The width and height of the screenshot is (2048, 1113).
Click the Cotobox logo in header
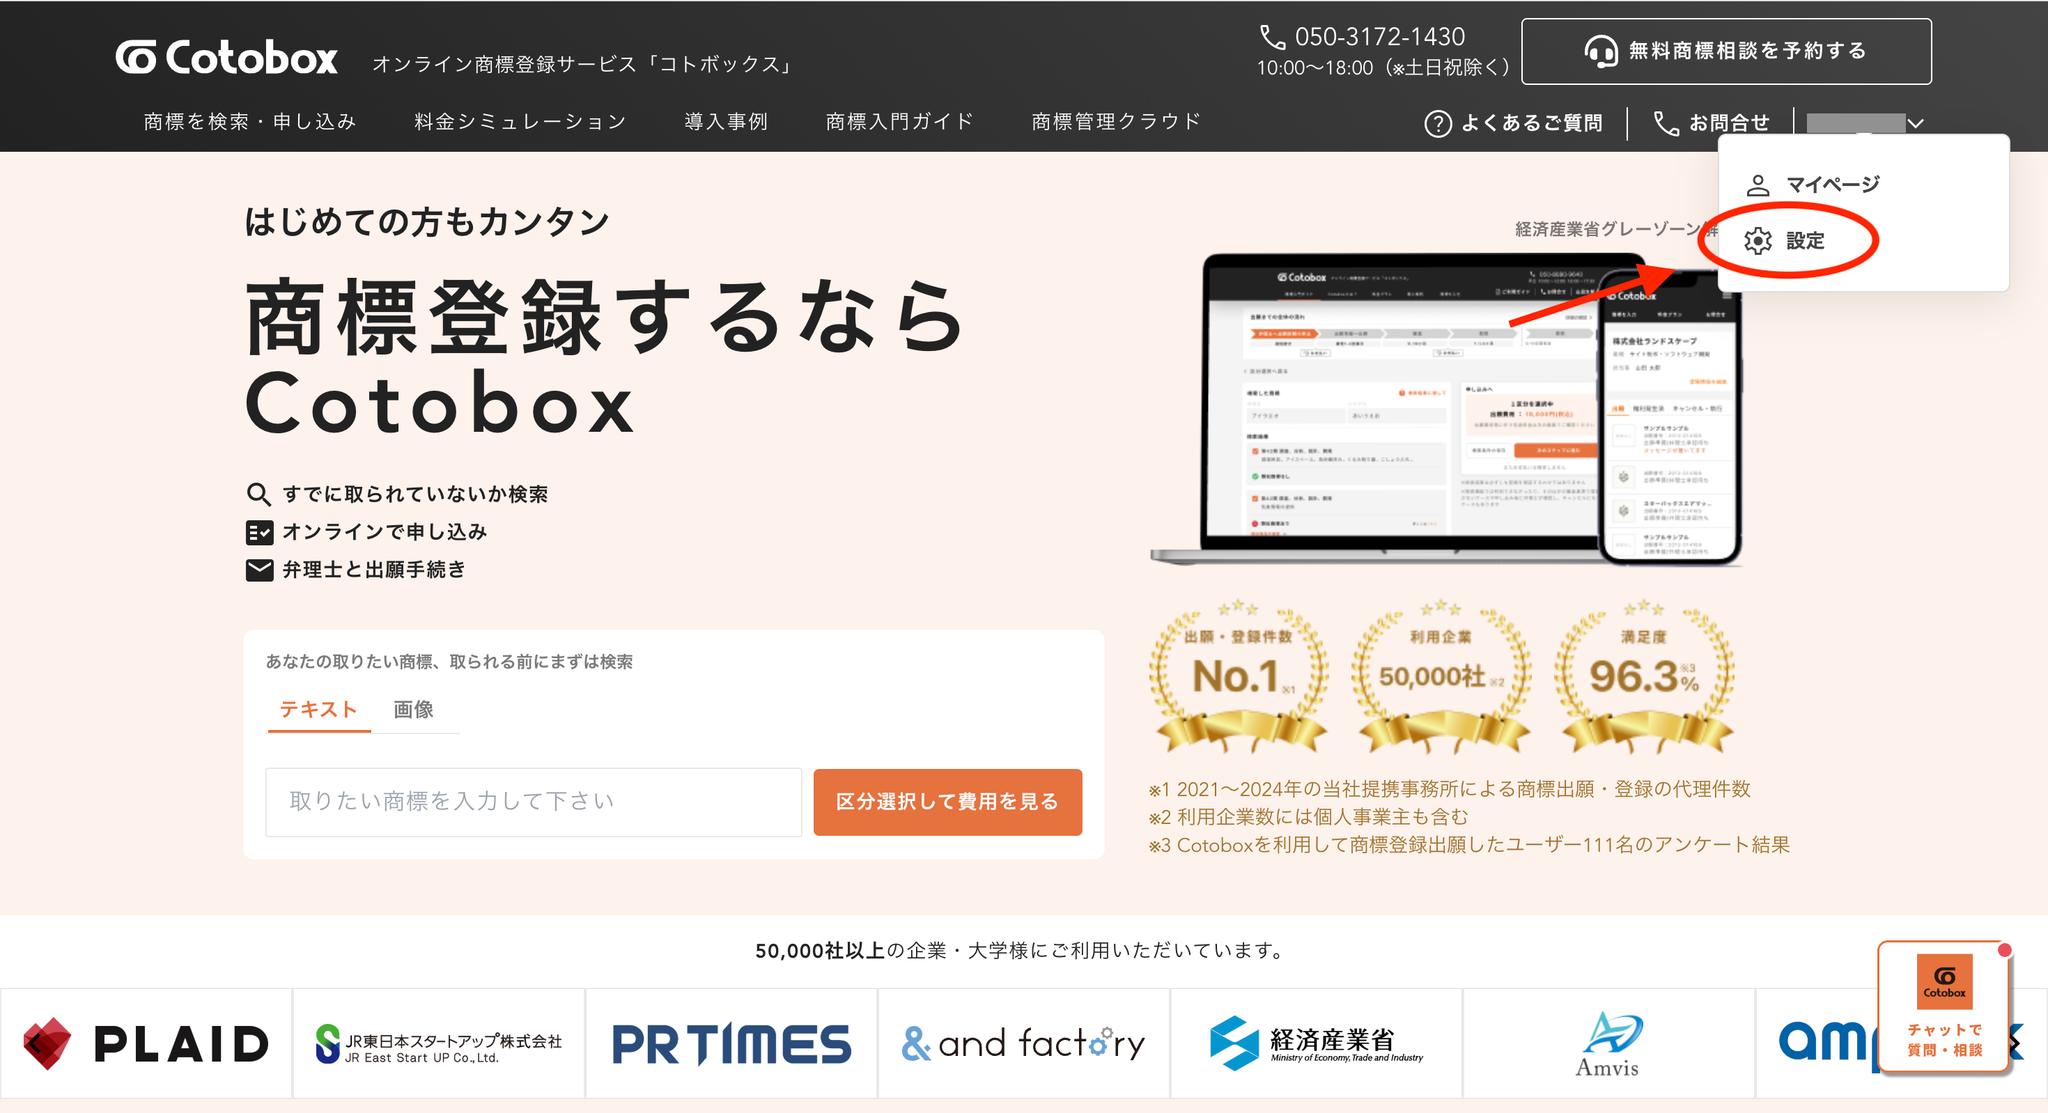pyautogui.click(x=227, y=58)
